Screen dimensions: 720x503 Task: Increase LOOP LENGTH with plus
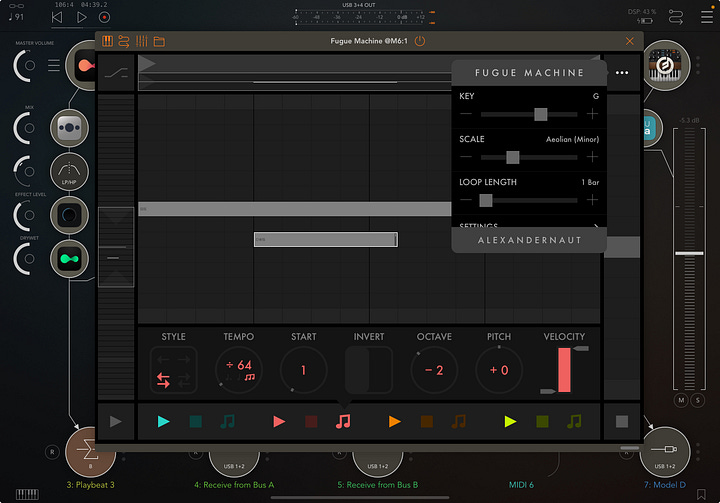pyautogui.click(x=592, y=200)
